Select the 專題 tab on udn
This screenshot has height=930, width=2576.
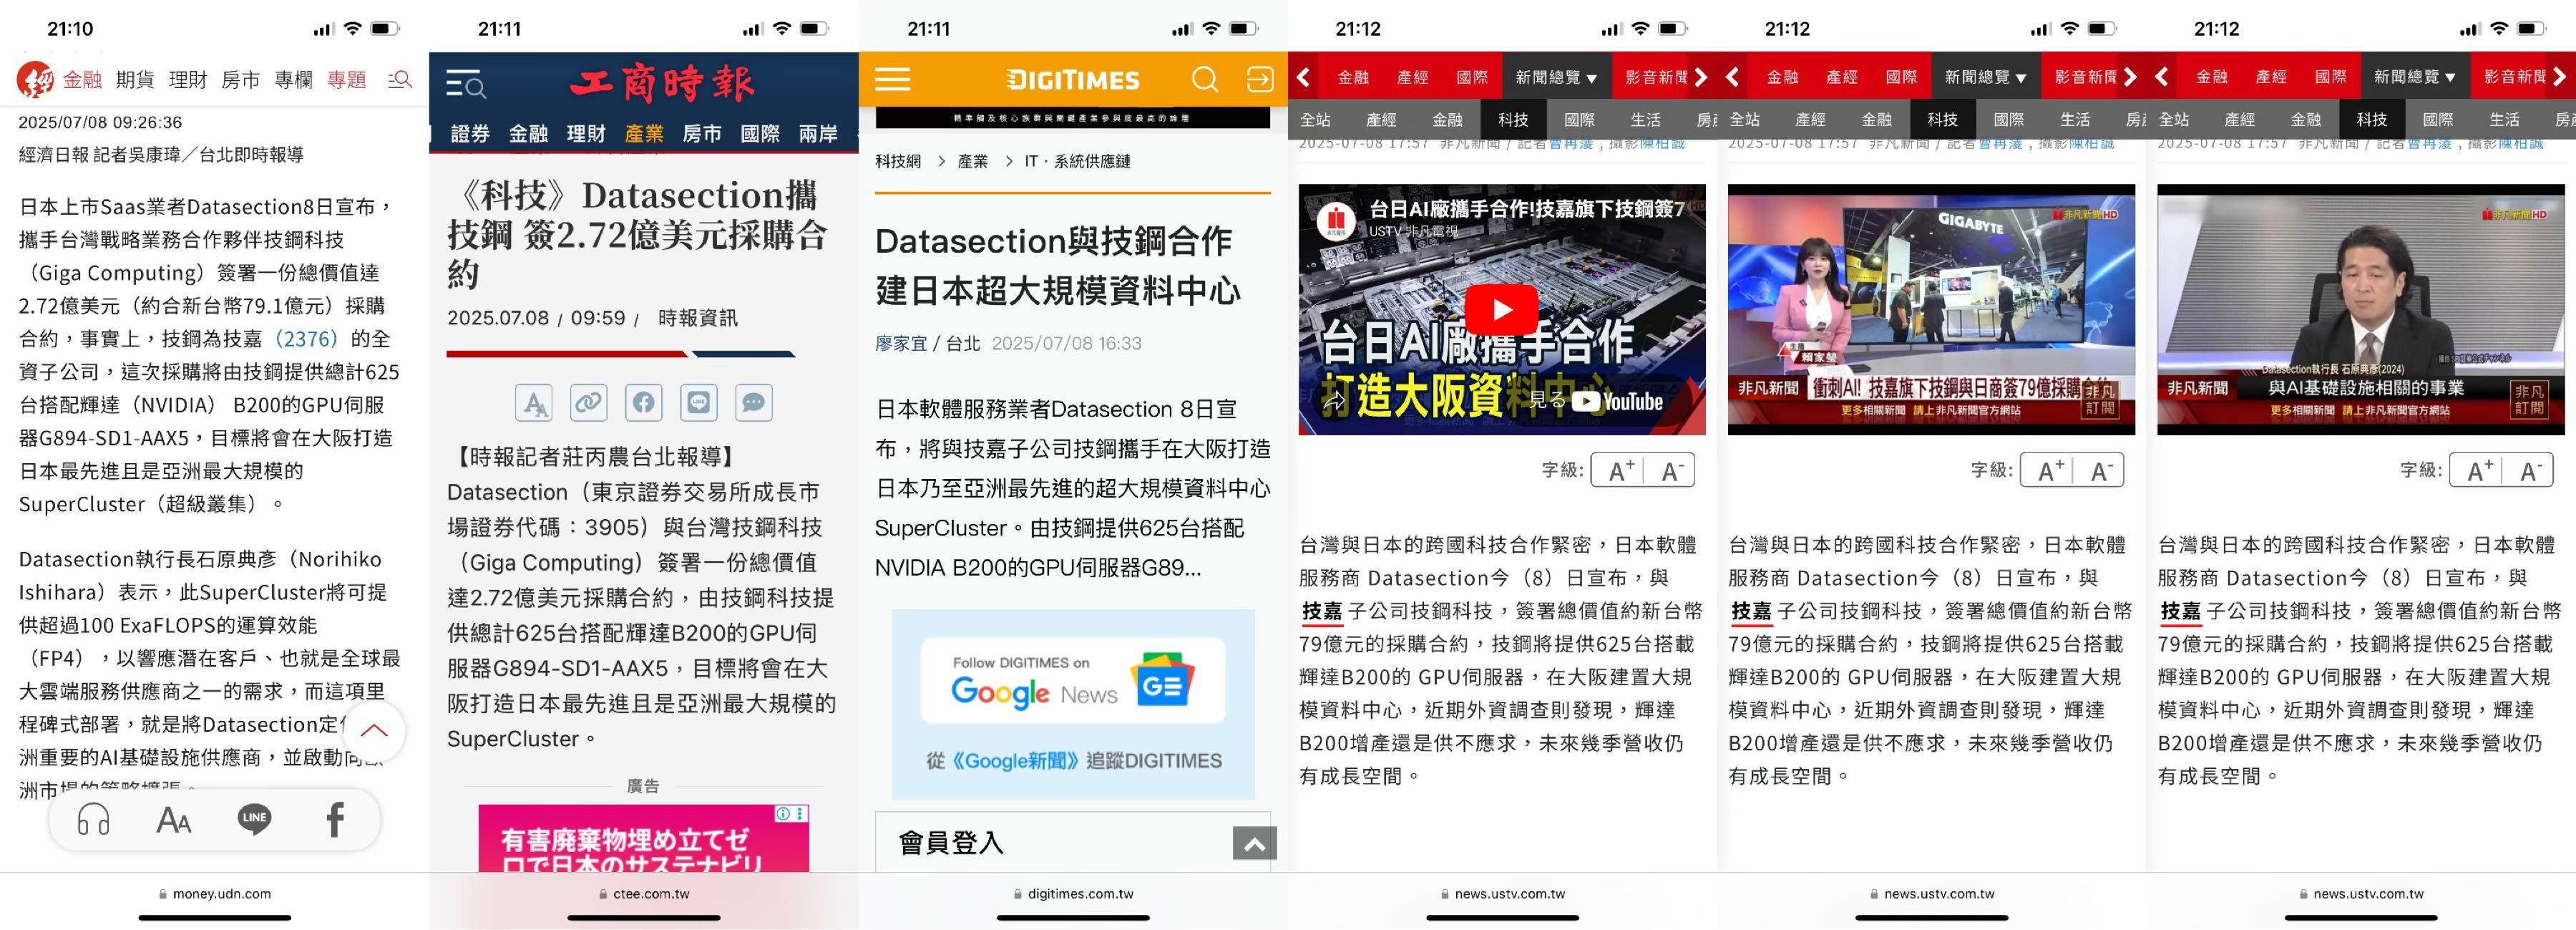click(346, 79)
